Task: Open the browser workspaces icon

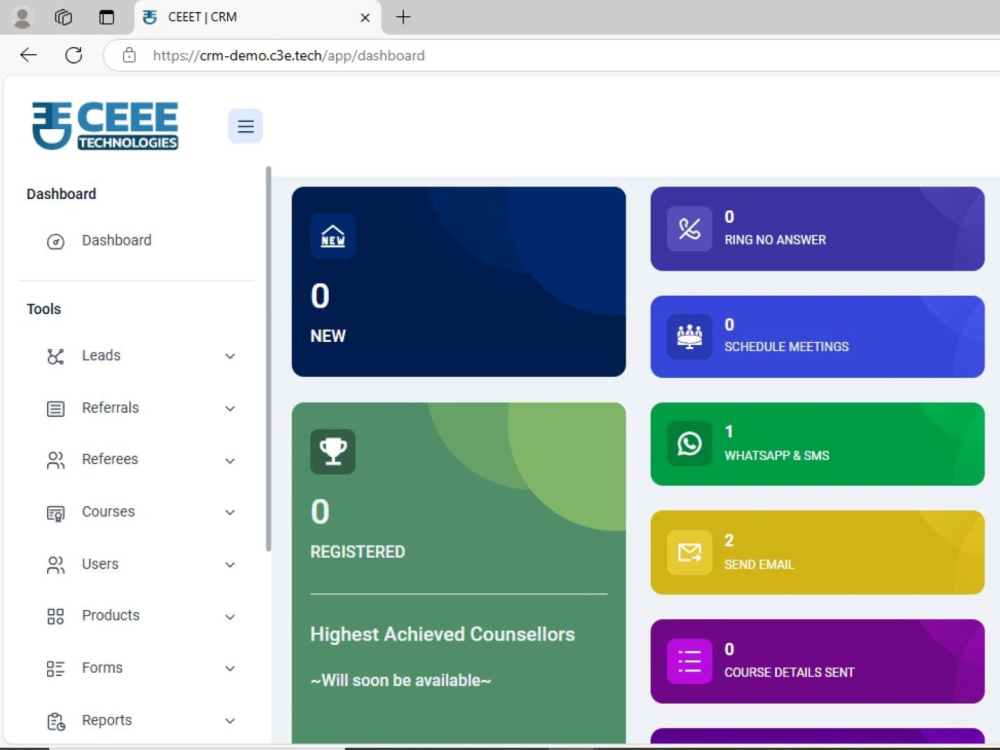Action: point(64,17)
